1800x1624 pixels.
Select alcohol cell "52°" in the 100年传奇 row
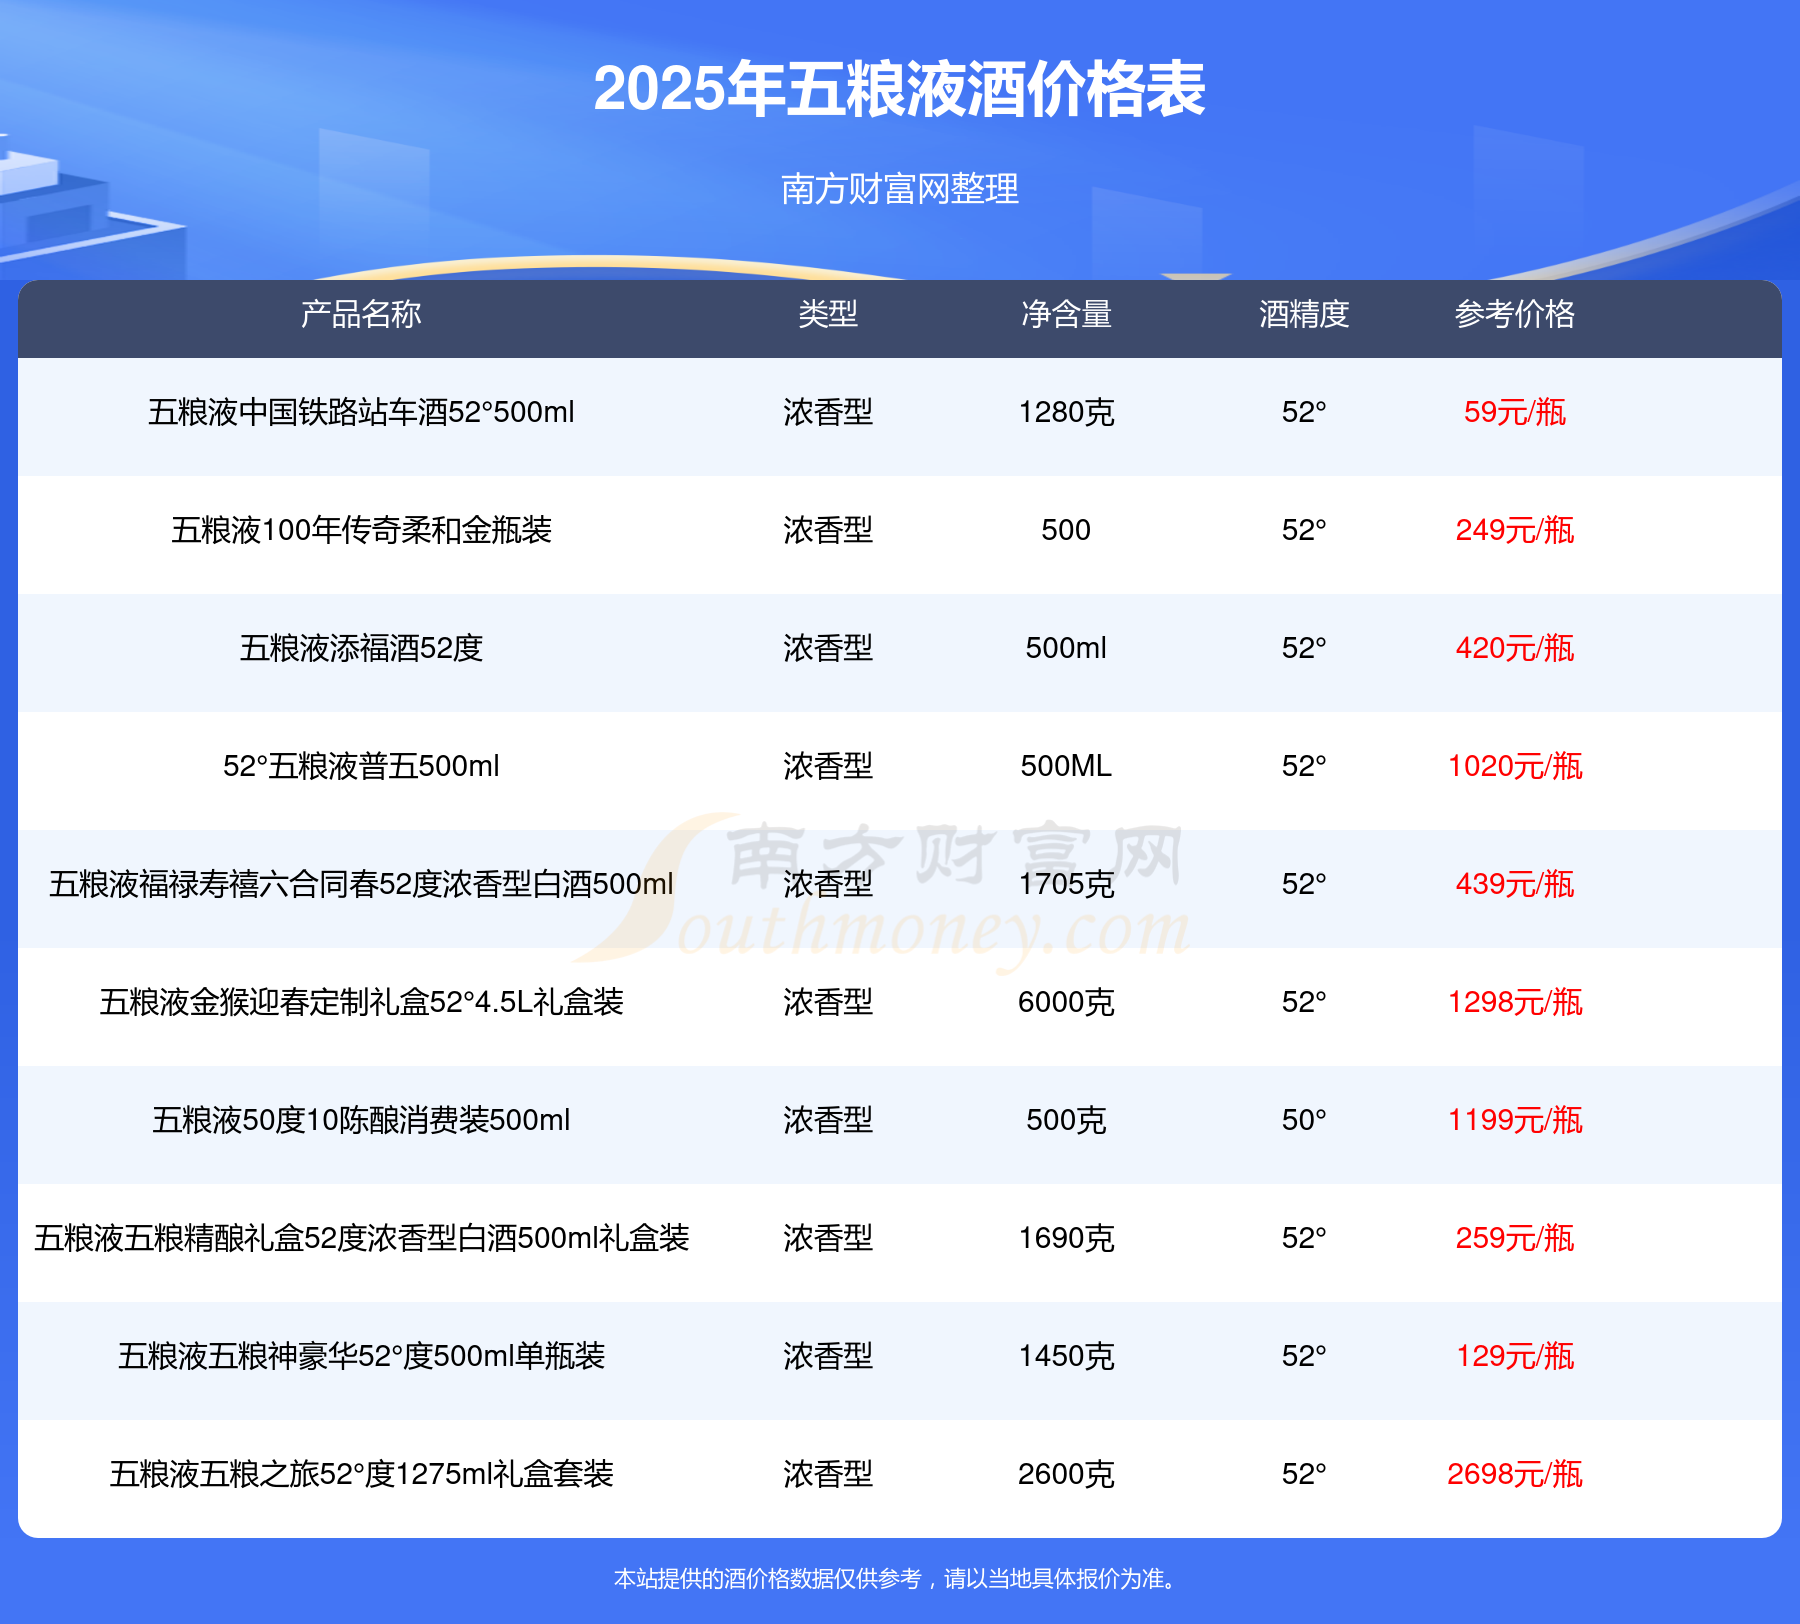pyautogui.click(x=1304, y=530)
